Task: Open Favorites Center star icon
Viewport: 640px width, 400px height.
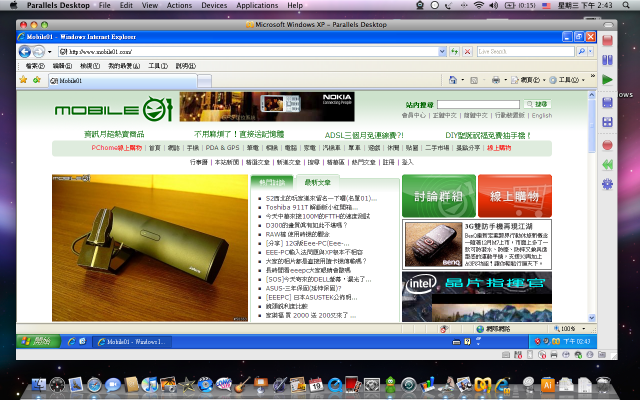Action: [23, 80]
